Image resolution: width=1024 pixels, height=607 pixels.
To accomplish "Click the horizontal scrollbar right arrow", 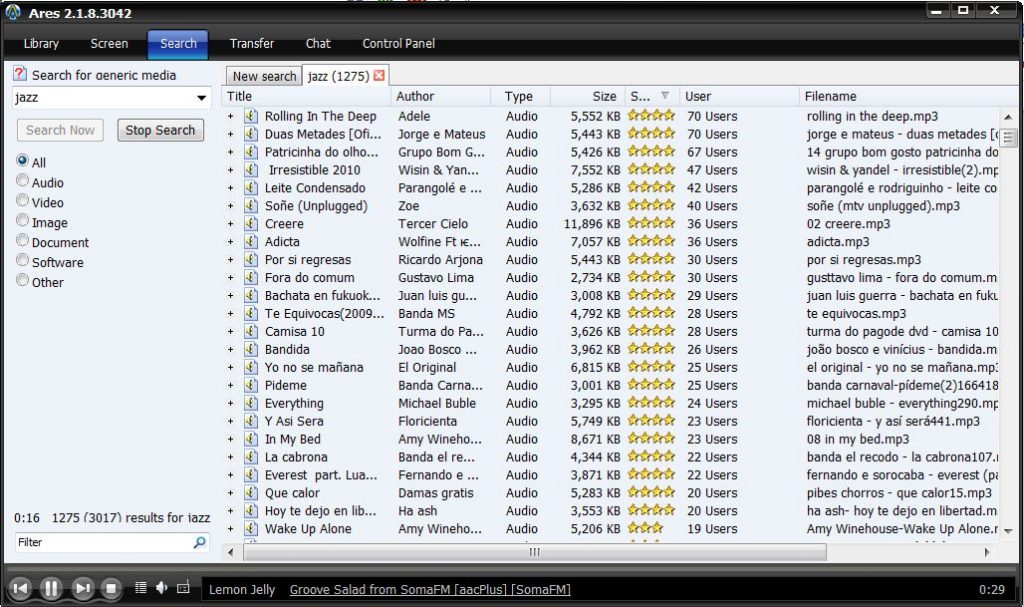I will click(x=987, y=552).
